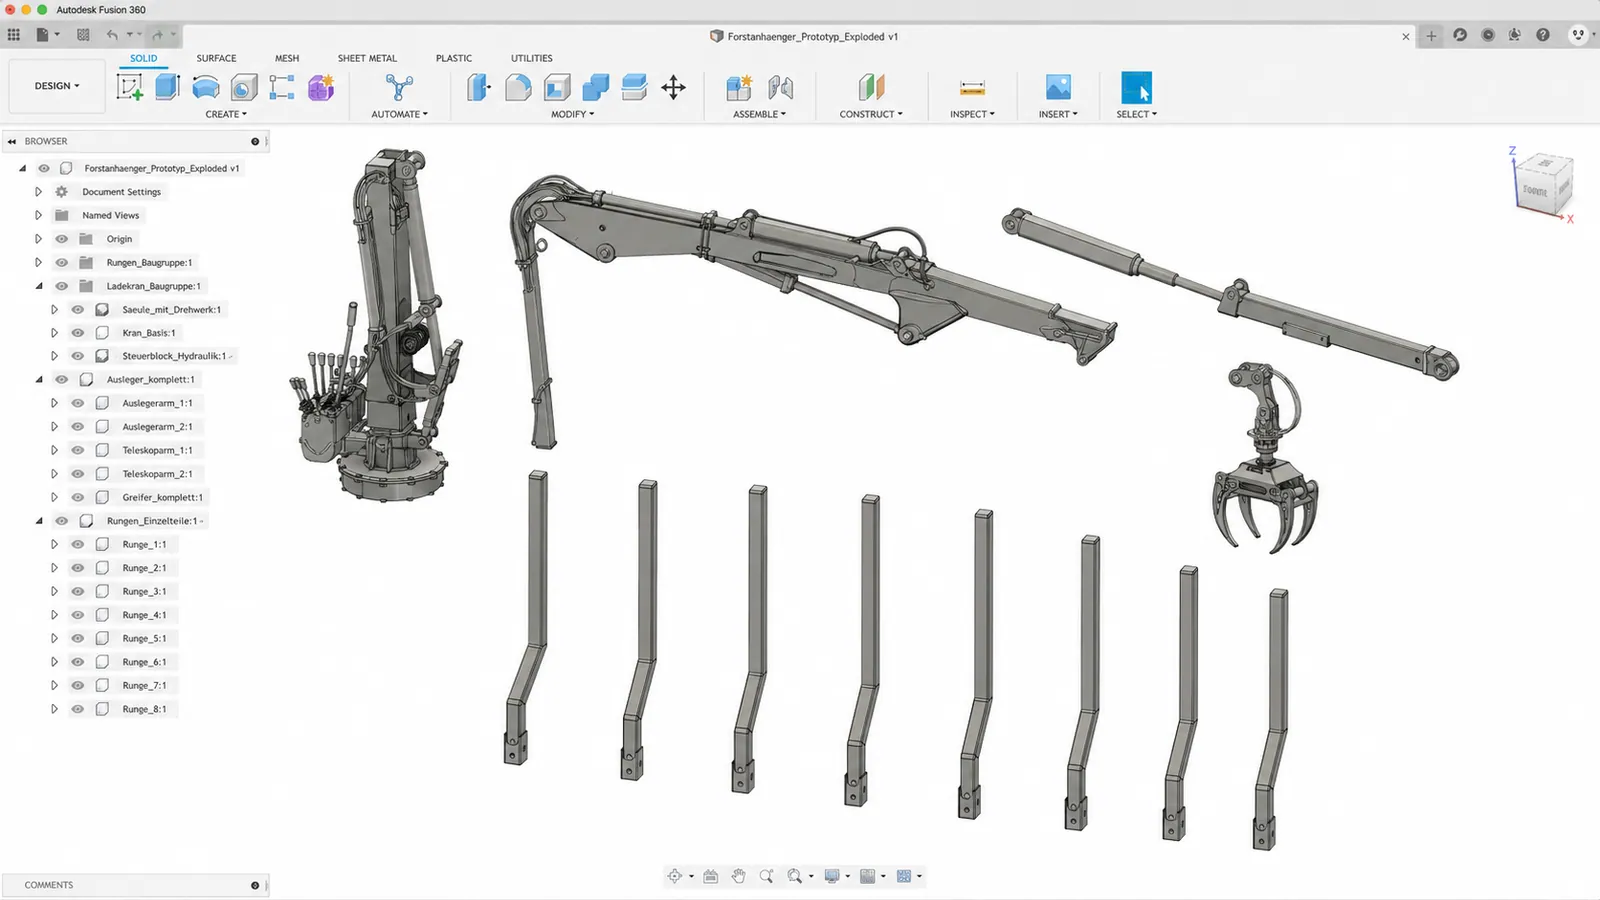1600x900 pixels.
Task: Click the Insert image icon
Action: pos(1058,88)
